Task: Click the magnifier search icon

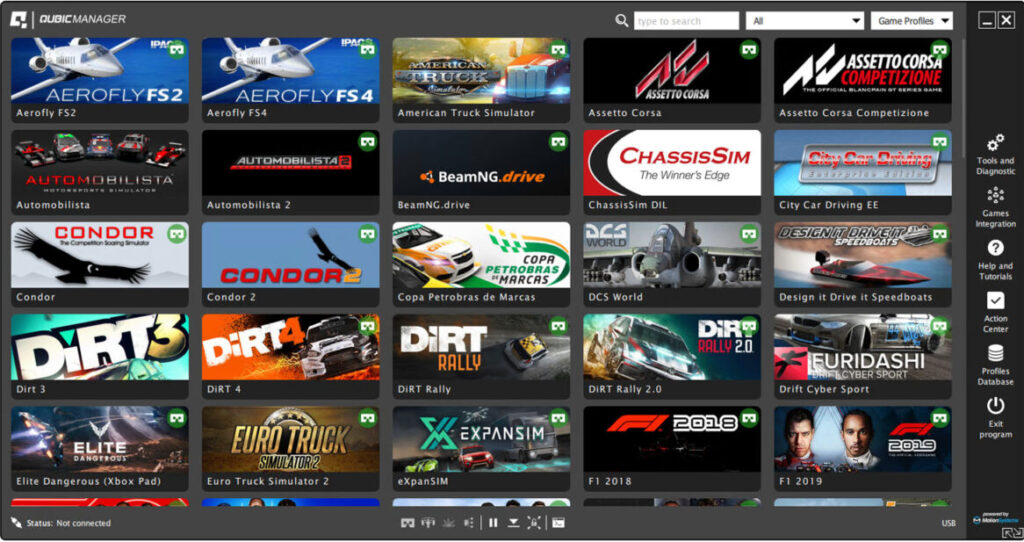Action: (622, 20)
